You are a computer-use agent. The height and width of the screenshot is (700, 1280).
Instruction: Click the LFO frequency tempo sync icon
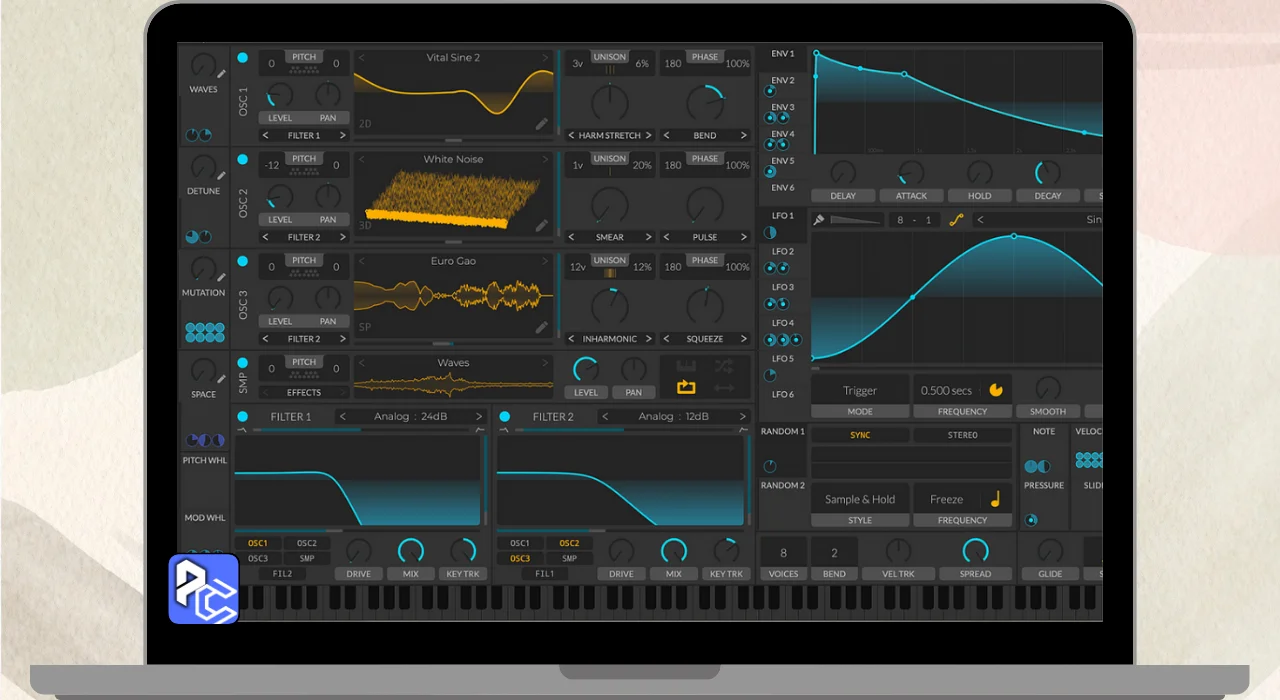coord(996,390)
